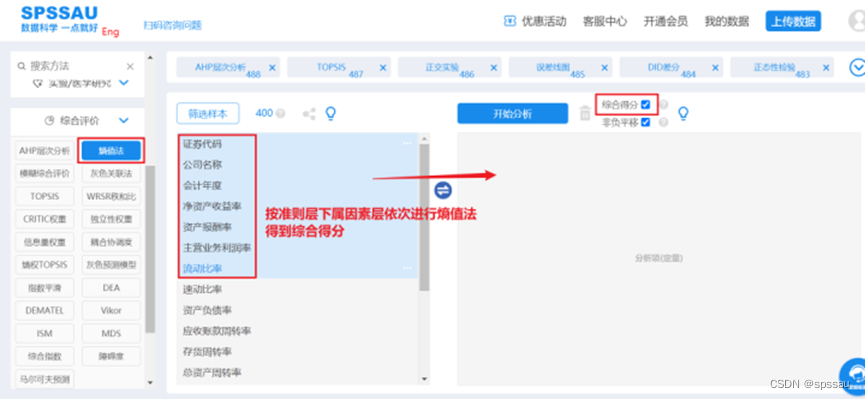Screen dimensions: 865x399
Task: Select the 熵值法 method
Action: [x=111, y=151]
